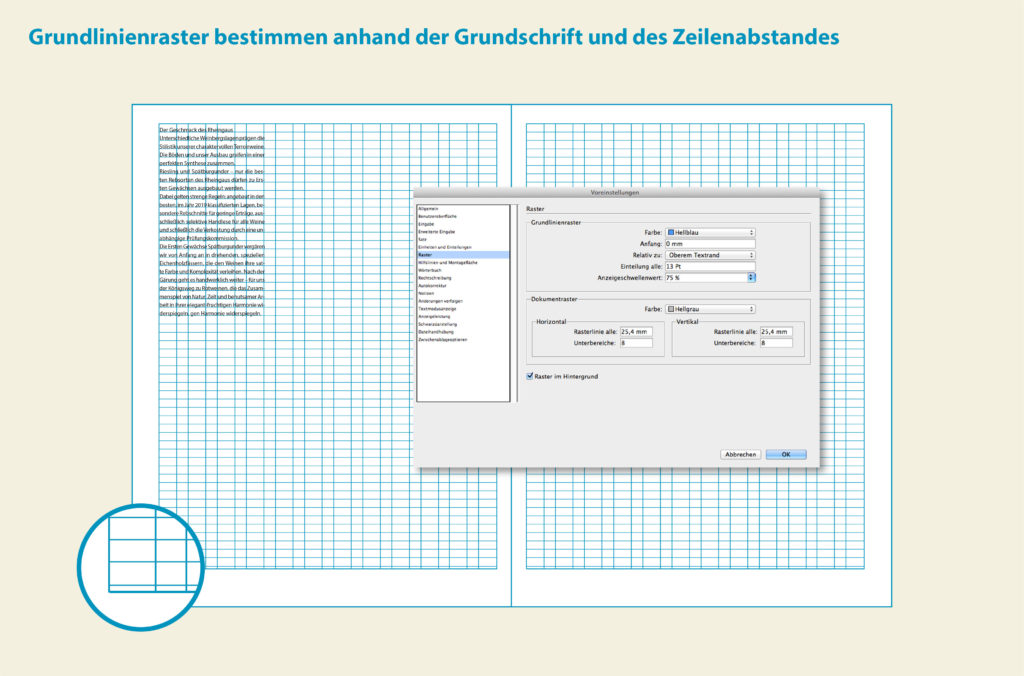
Task: Edit the "Einteilung alle" field
Action: (x=709, y=266)
